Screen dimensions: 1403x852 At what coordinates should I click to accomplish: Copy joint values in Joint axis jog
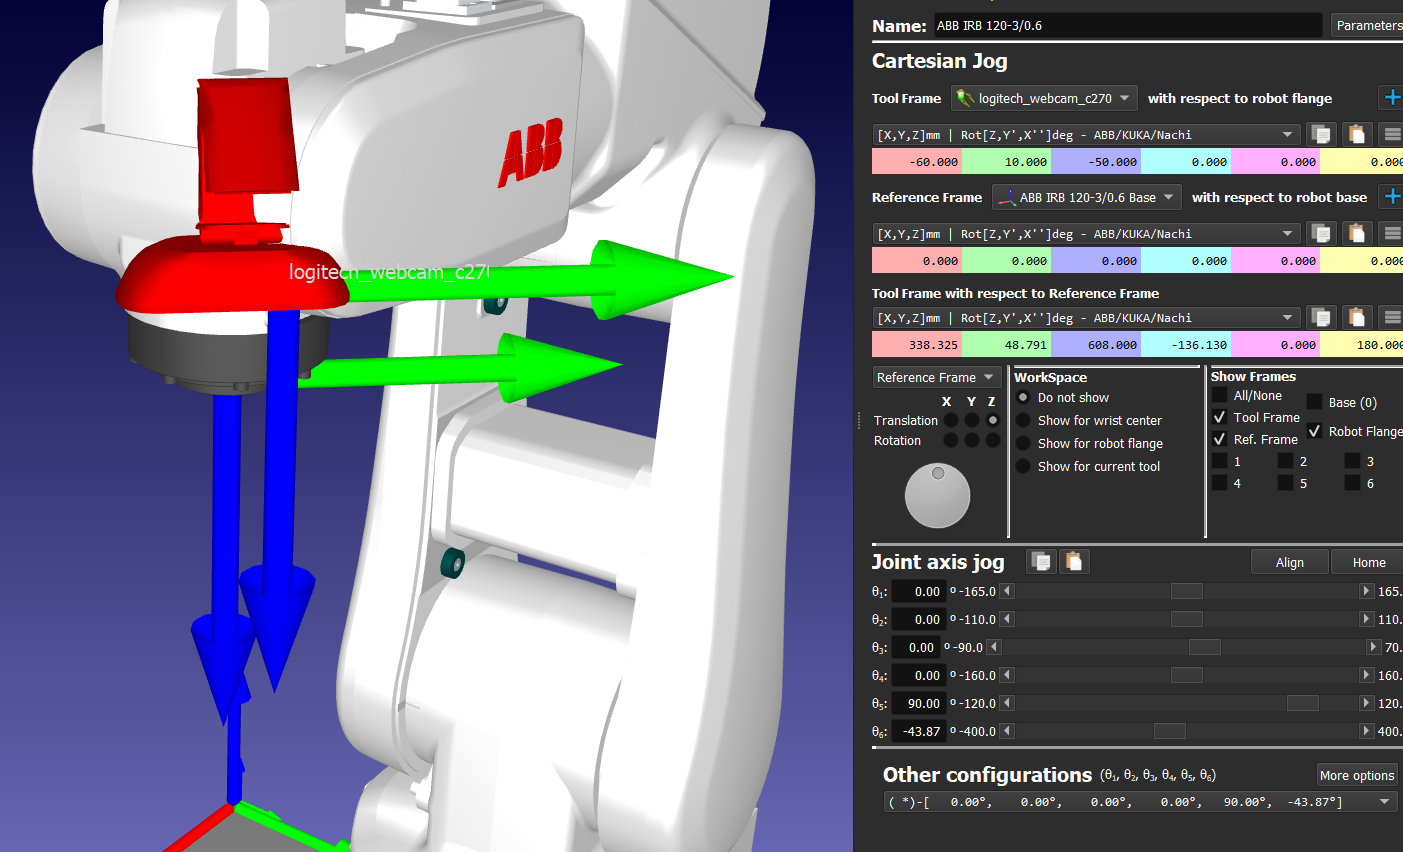(1041, 562)
